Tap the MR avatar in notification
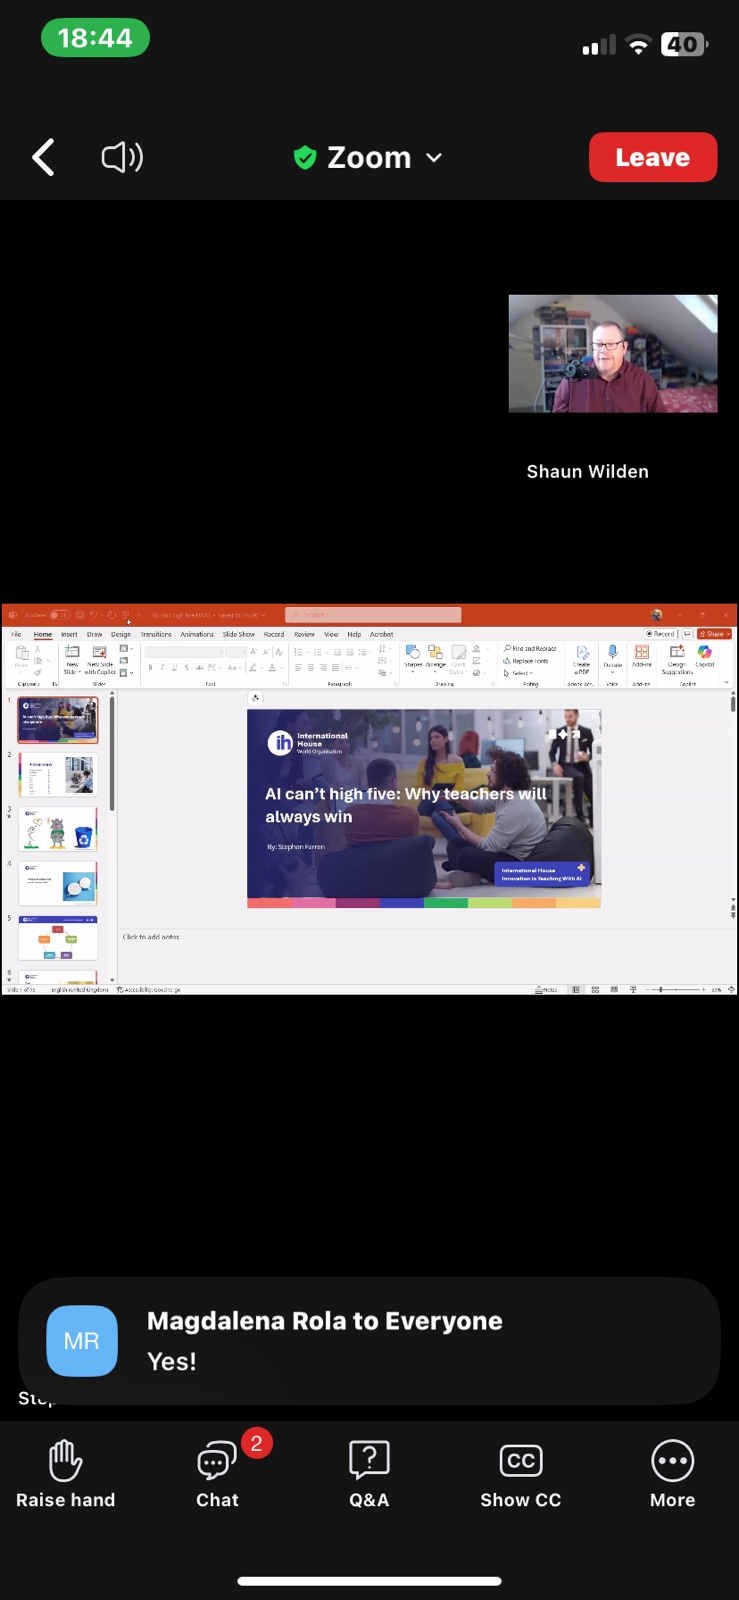Image resolution: width=739 pixels, height=1600 pixels. (x=82, y=1341)
